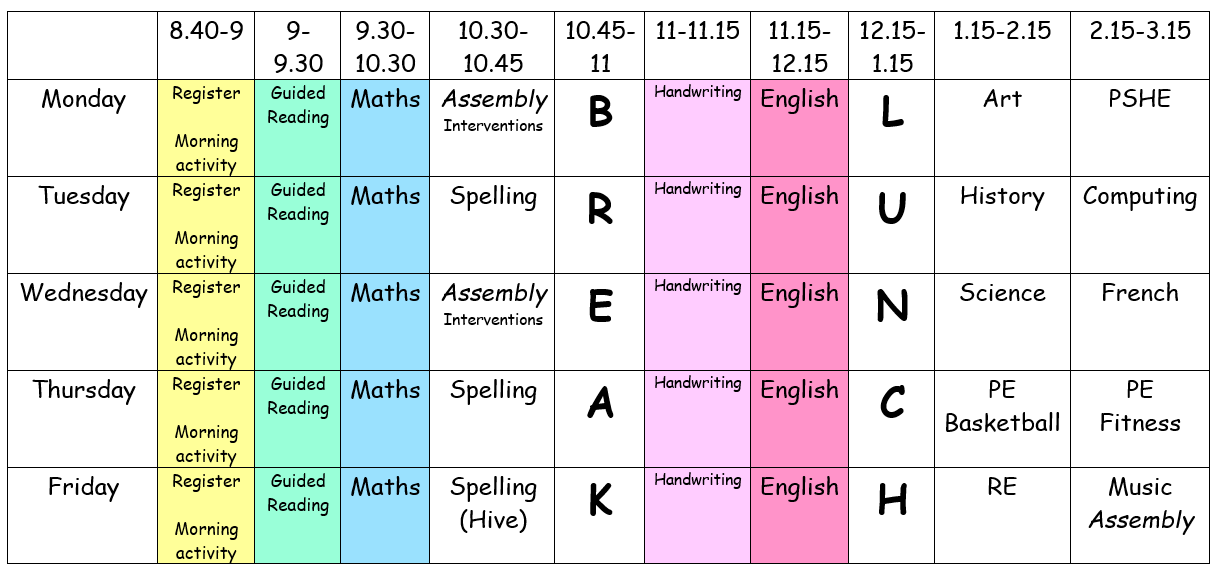Viewport: 1213px width, 567px height.
Task: Select the Wednesday row label
Action: pos(84,294)
